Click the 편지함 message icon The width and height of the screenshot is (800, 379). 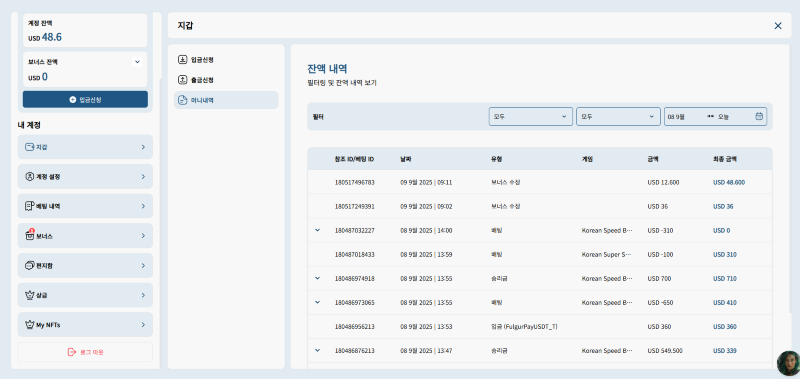point(30,265)
